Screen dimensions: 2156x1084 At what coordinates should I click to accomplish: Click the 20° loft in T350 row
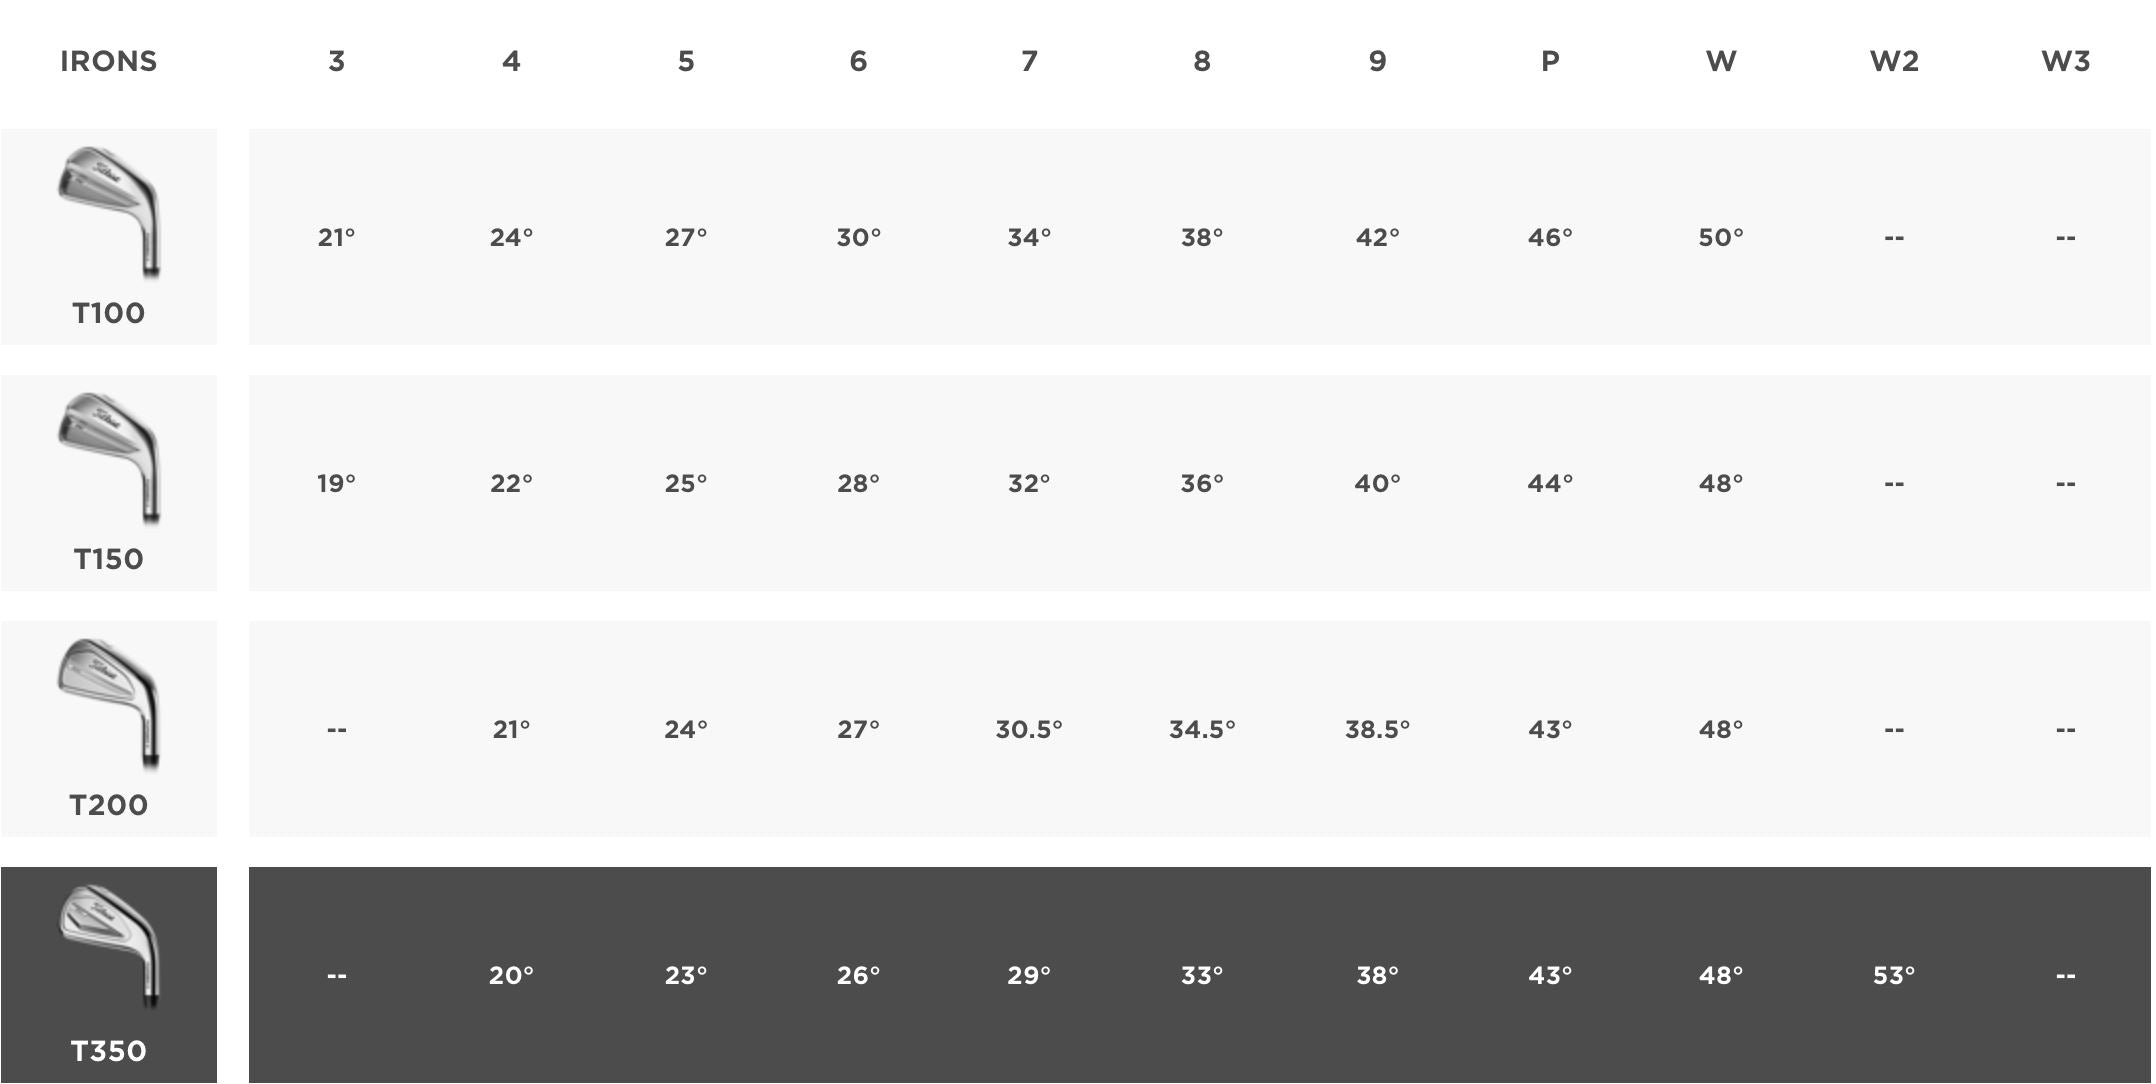511,976
